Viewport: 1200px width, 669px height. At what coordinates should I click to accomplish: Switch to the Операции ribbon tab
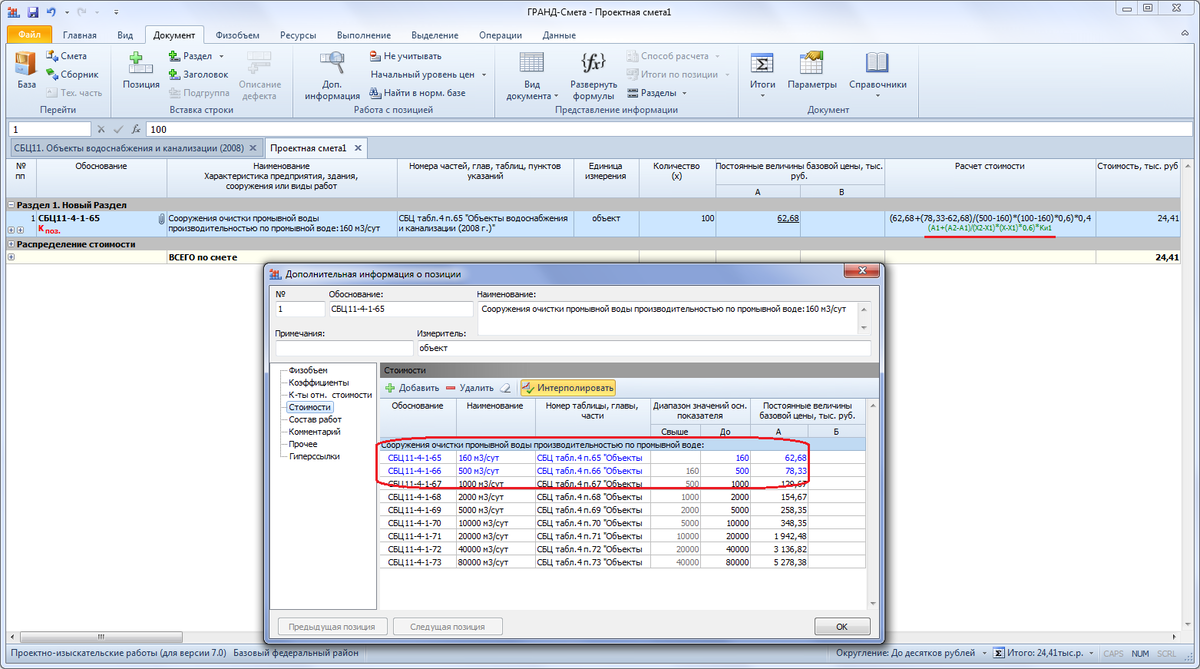[x=501, y=34]
